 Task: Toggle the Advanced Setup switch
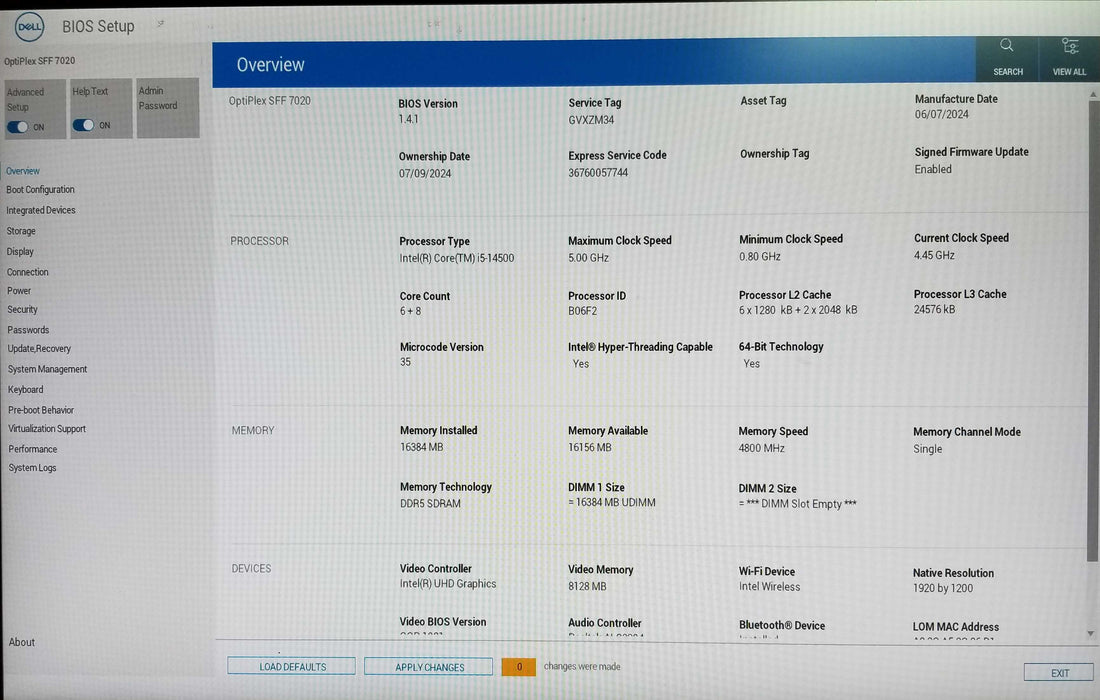pyautogui.click(x=18, y=127)
